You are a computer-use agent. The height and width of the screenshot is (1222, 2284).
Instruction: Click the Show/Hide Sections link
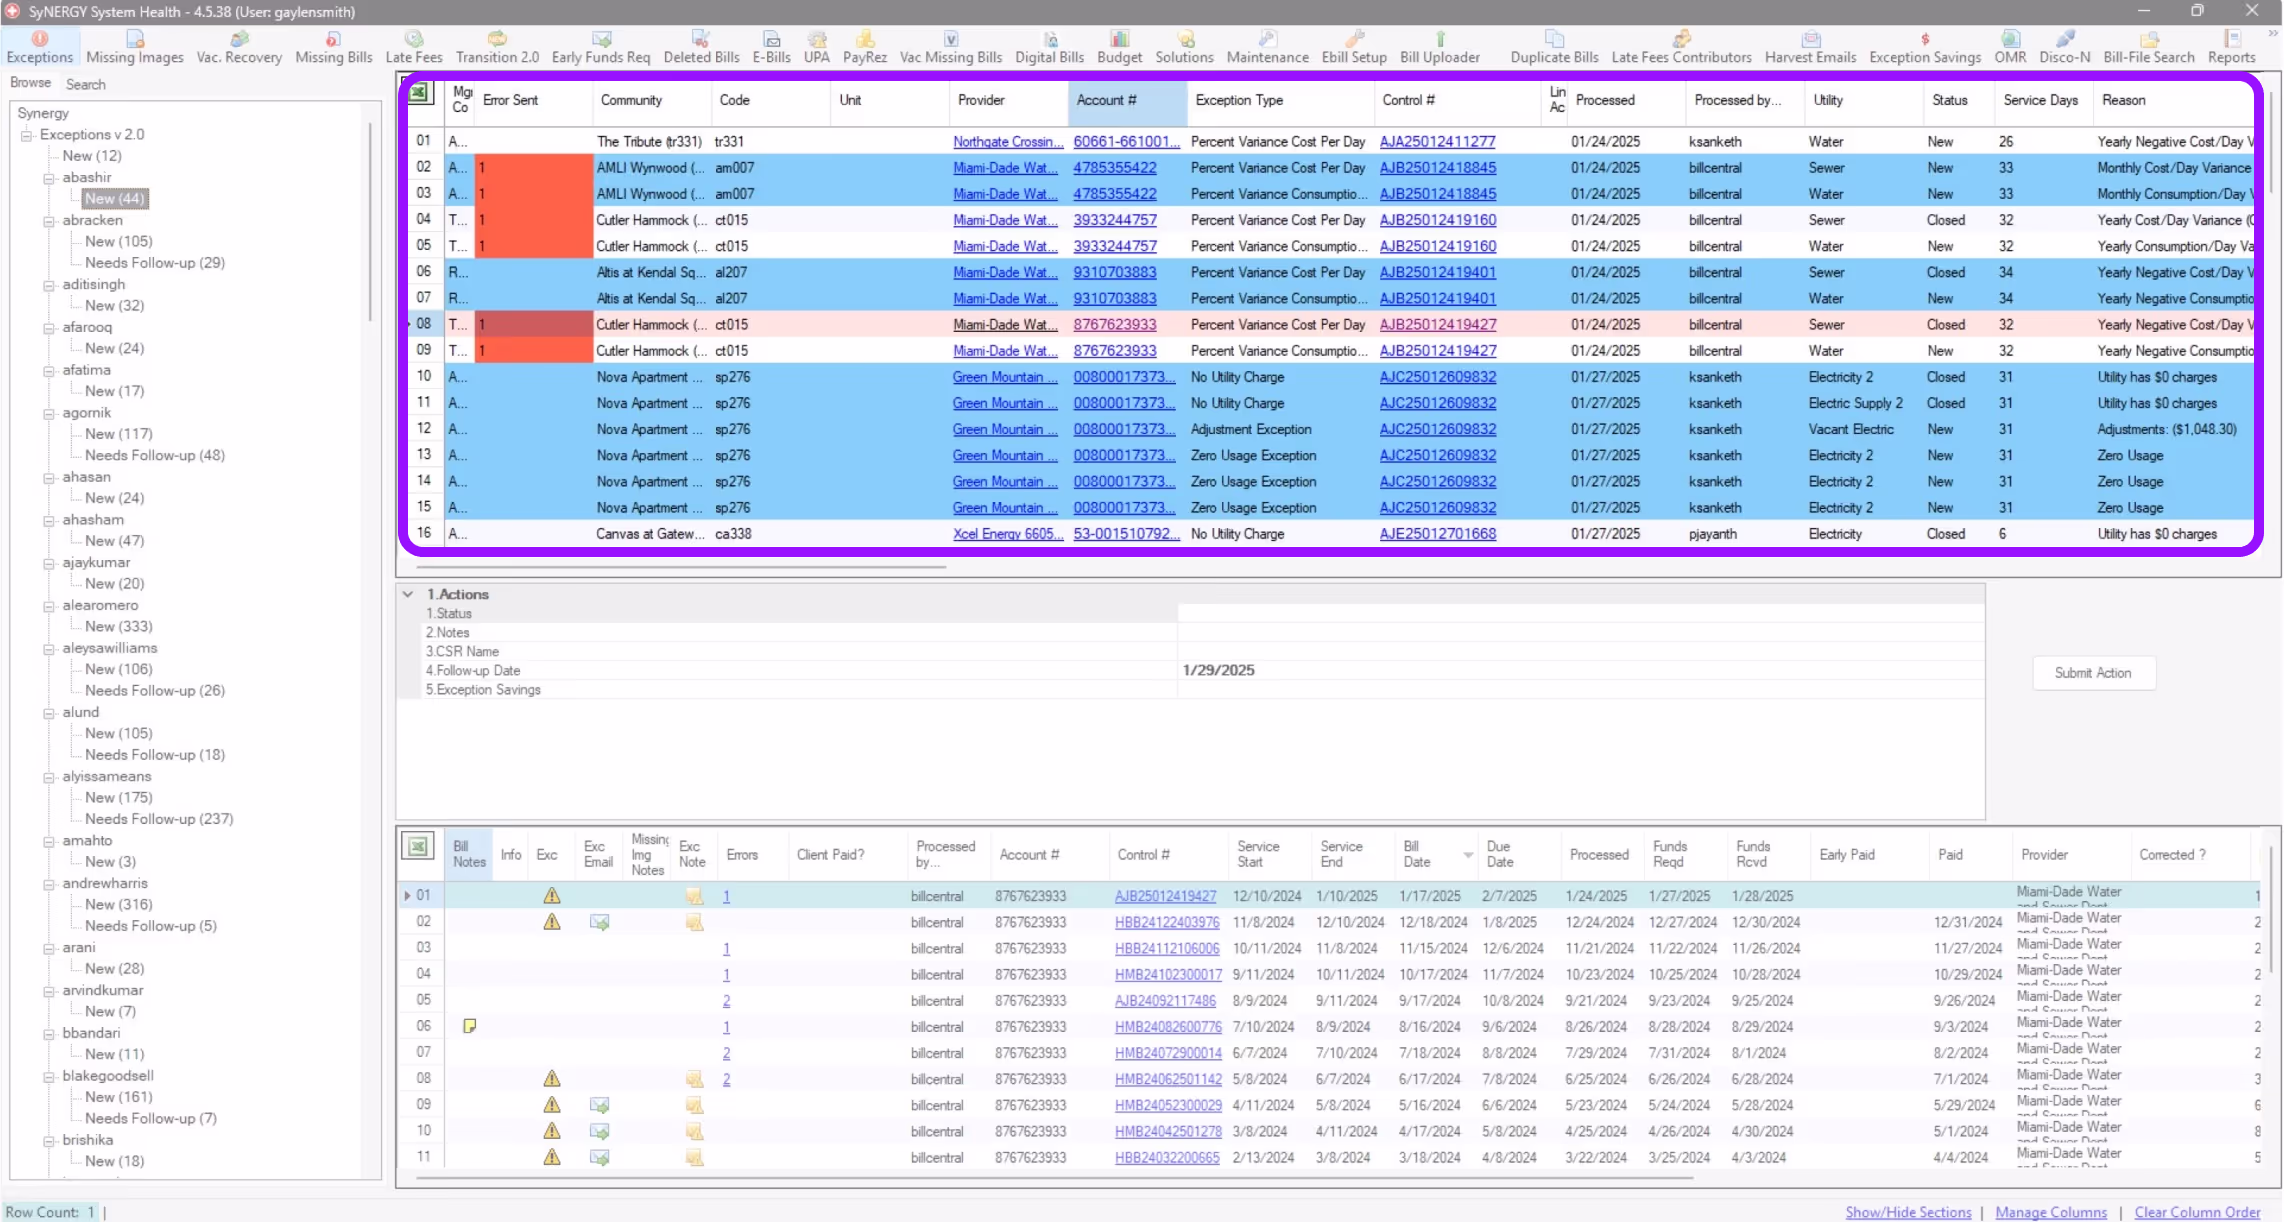pos(1907,1212)
